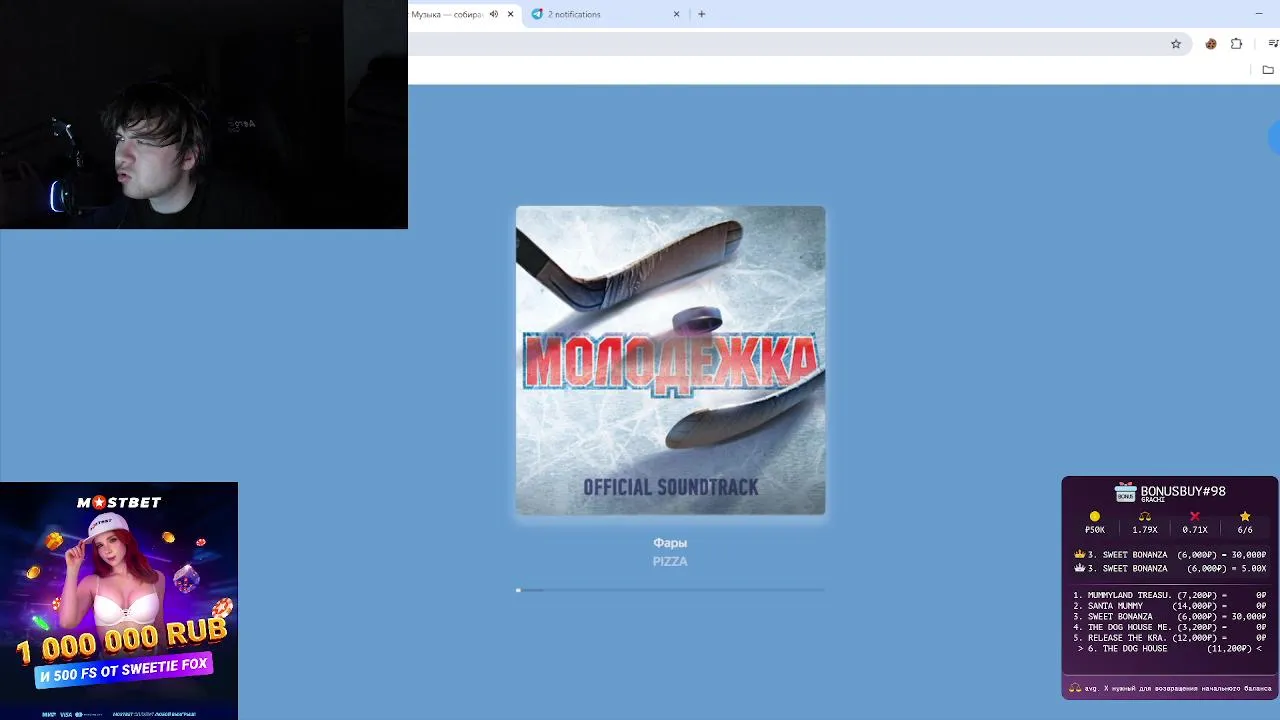Viewport: 1280px width, 720px height.
Task: Click the gold crown Sweet Bonanza row
Action: pos(1170,554)
